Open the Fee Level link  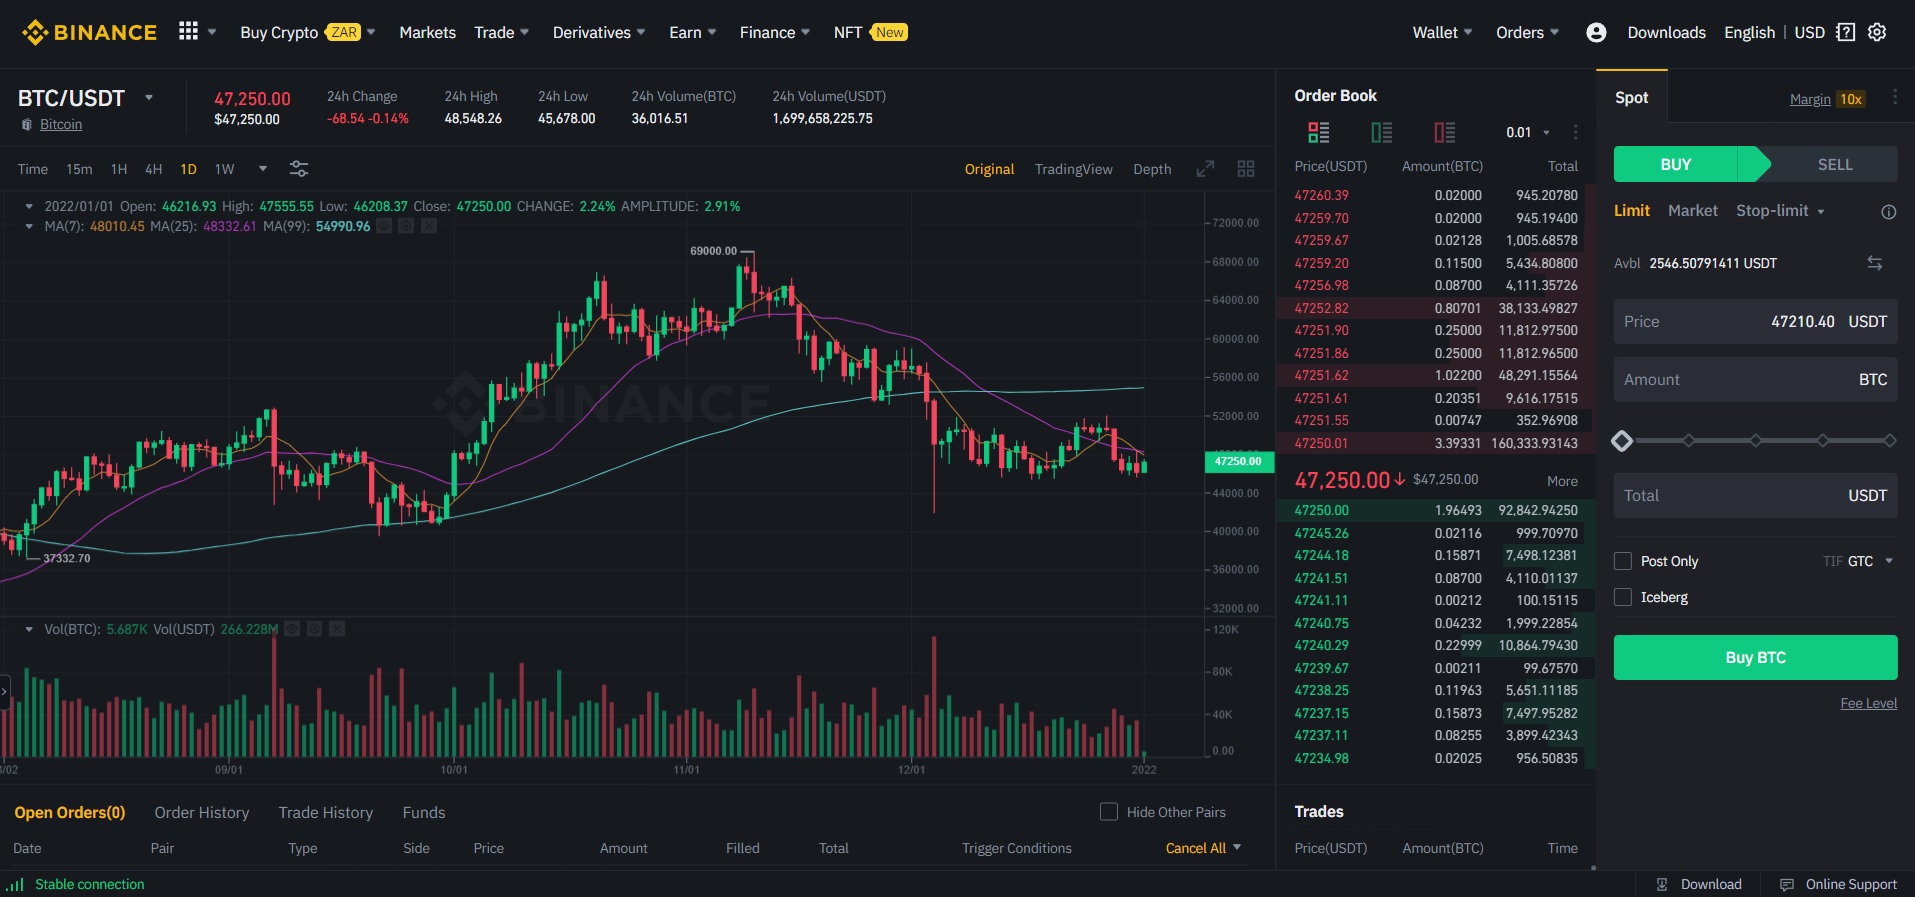click(x=1868, y=703)
